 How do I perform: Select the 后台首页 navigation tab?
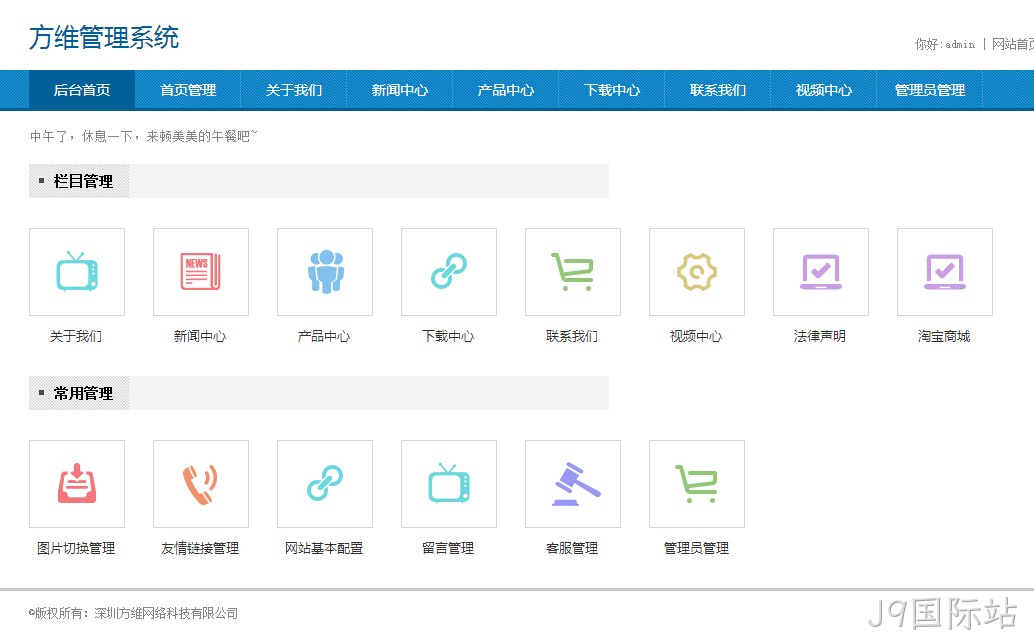pyautogui.click(x=82, y=90)
